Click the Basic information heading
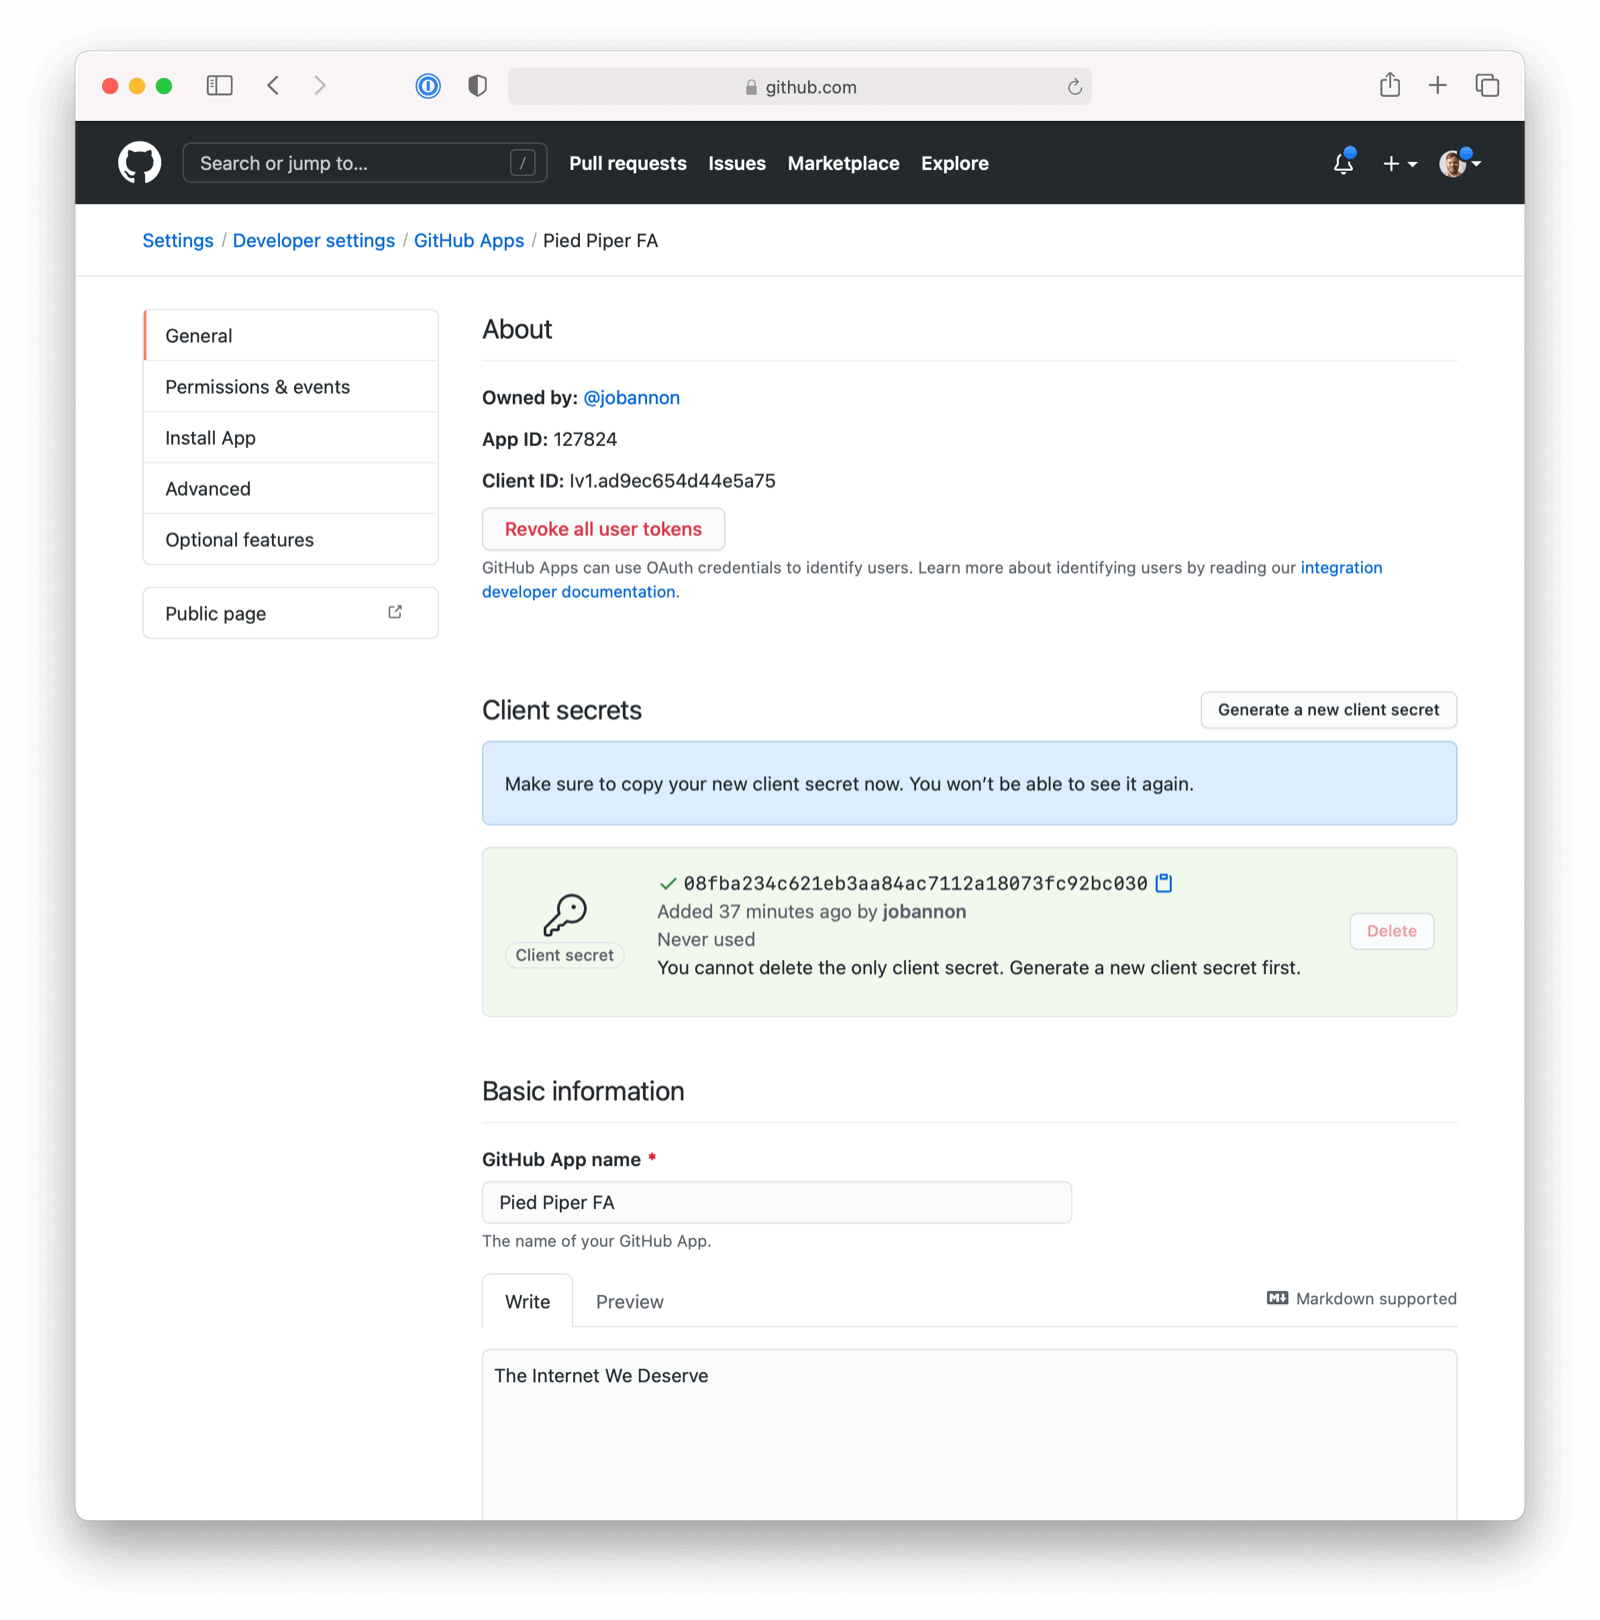Image resolution: width=1600 pixels, height=1620 pixels. (x=583, y=1091)
